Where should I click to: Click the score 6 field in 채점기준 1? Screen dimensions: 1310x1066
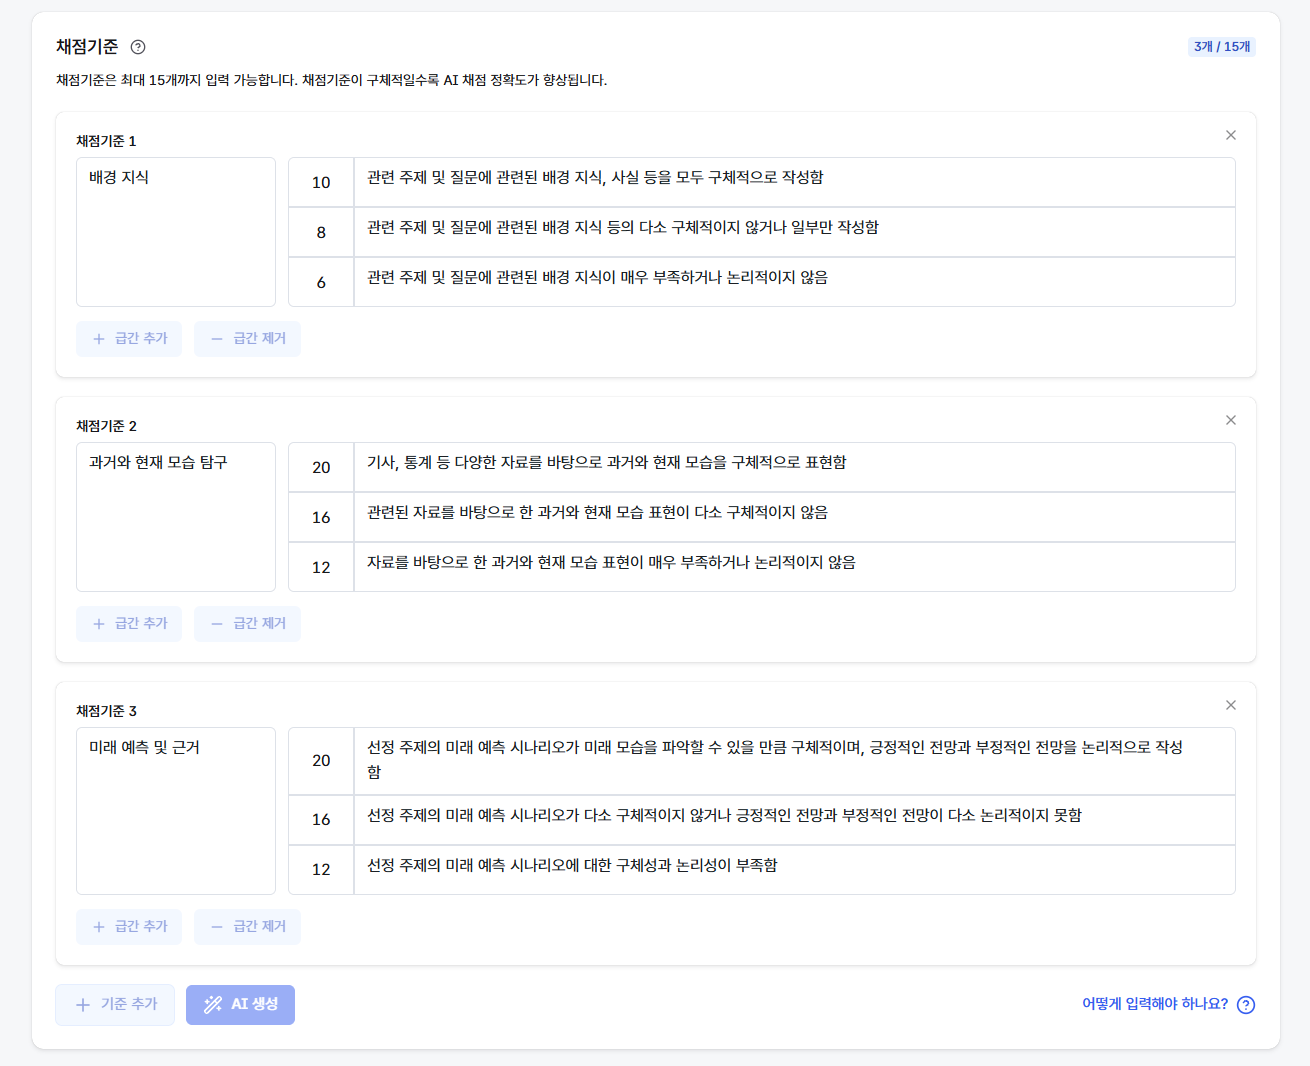pos(321,282)
